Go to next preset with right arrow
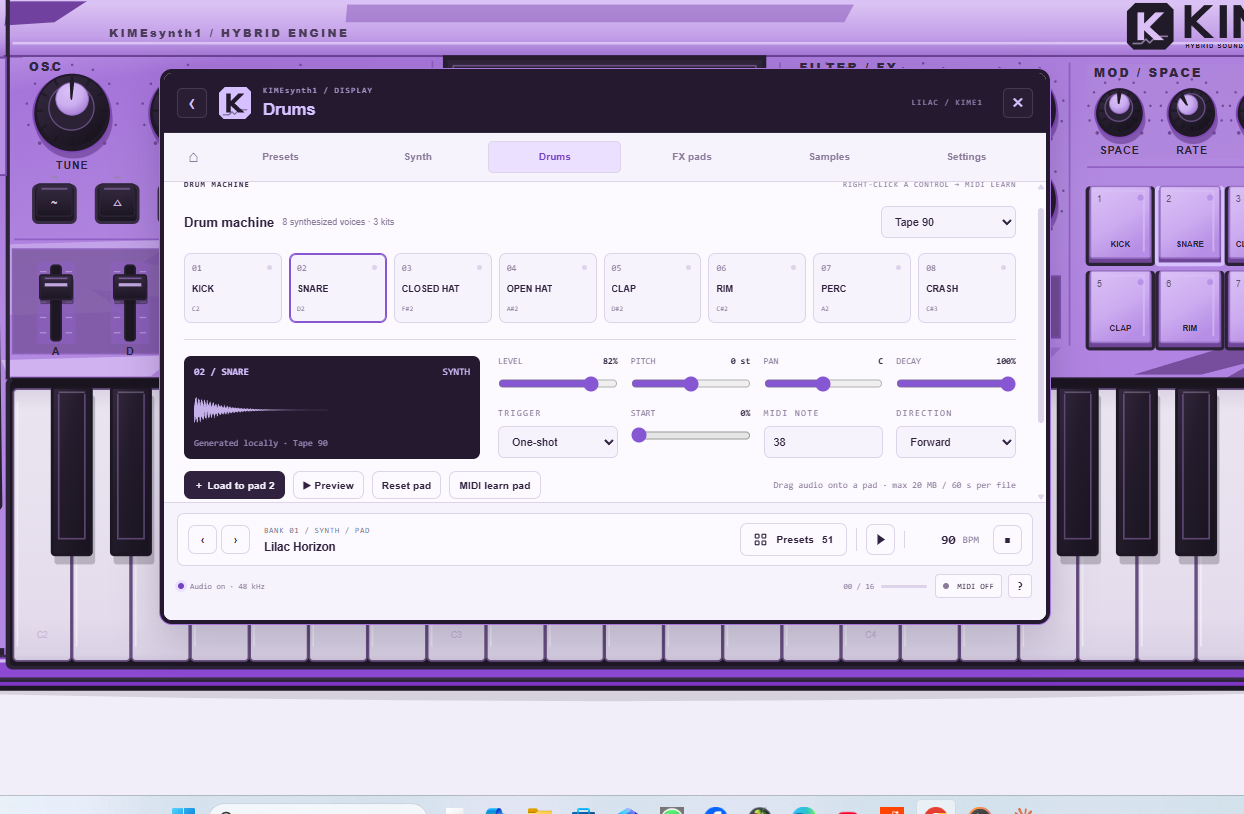 click(x=235, y=539)
